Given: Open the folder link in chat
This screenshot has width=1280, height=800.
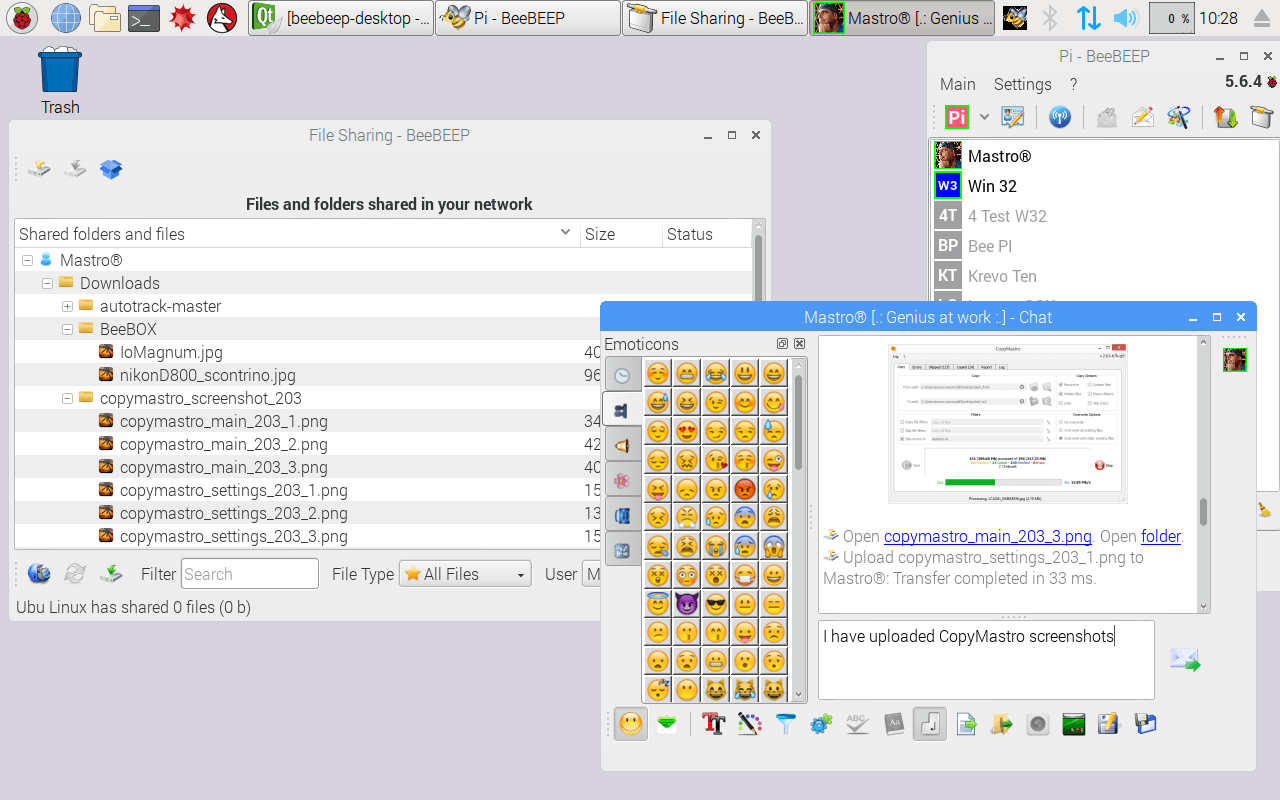Looking at the screenshot, I should tap(1160, 536).
